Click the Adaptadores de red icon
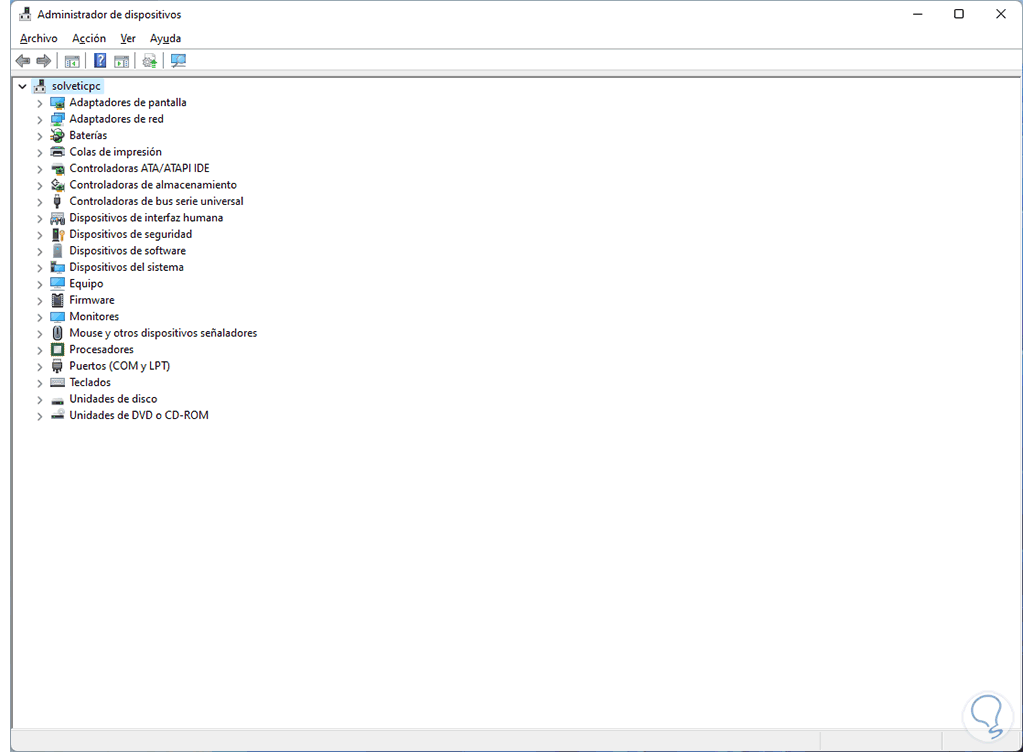Viewport: 1034px width, 752px height. 57,119
